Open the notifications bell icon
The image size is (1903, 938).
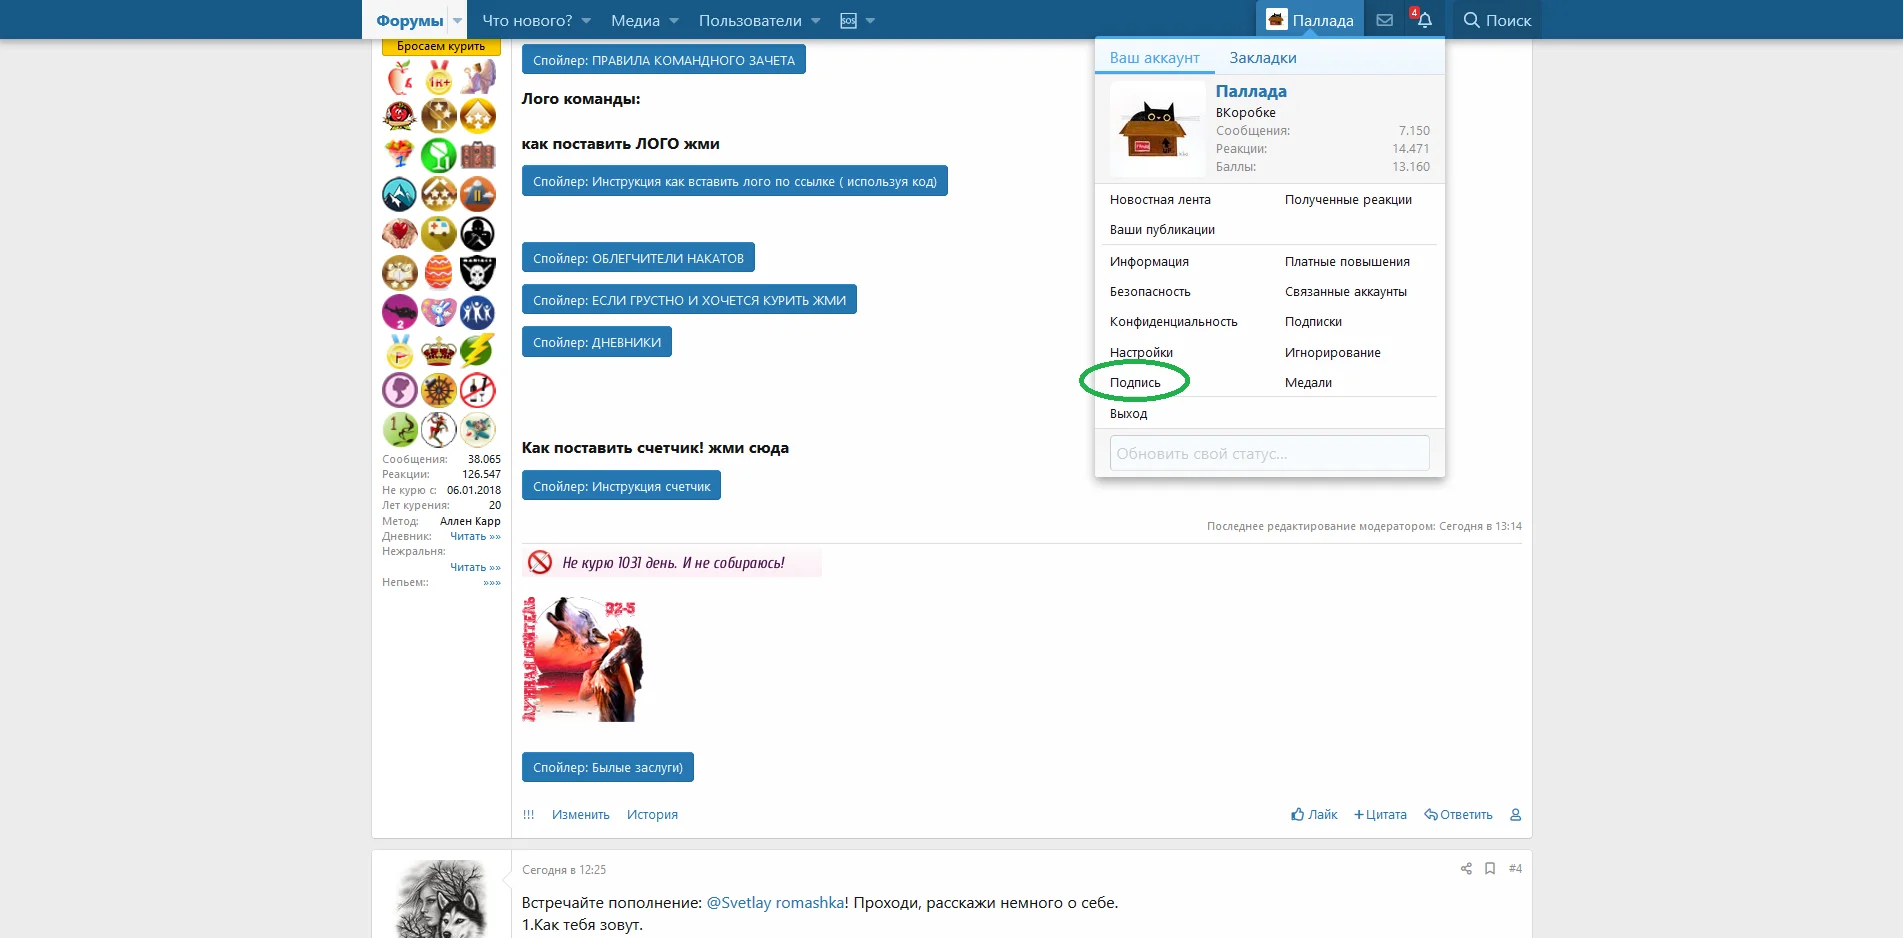[x=1424, y=20]
